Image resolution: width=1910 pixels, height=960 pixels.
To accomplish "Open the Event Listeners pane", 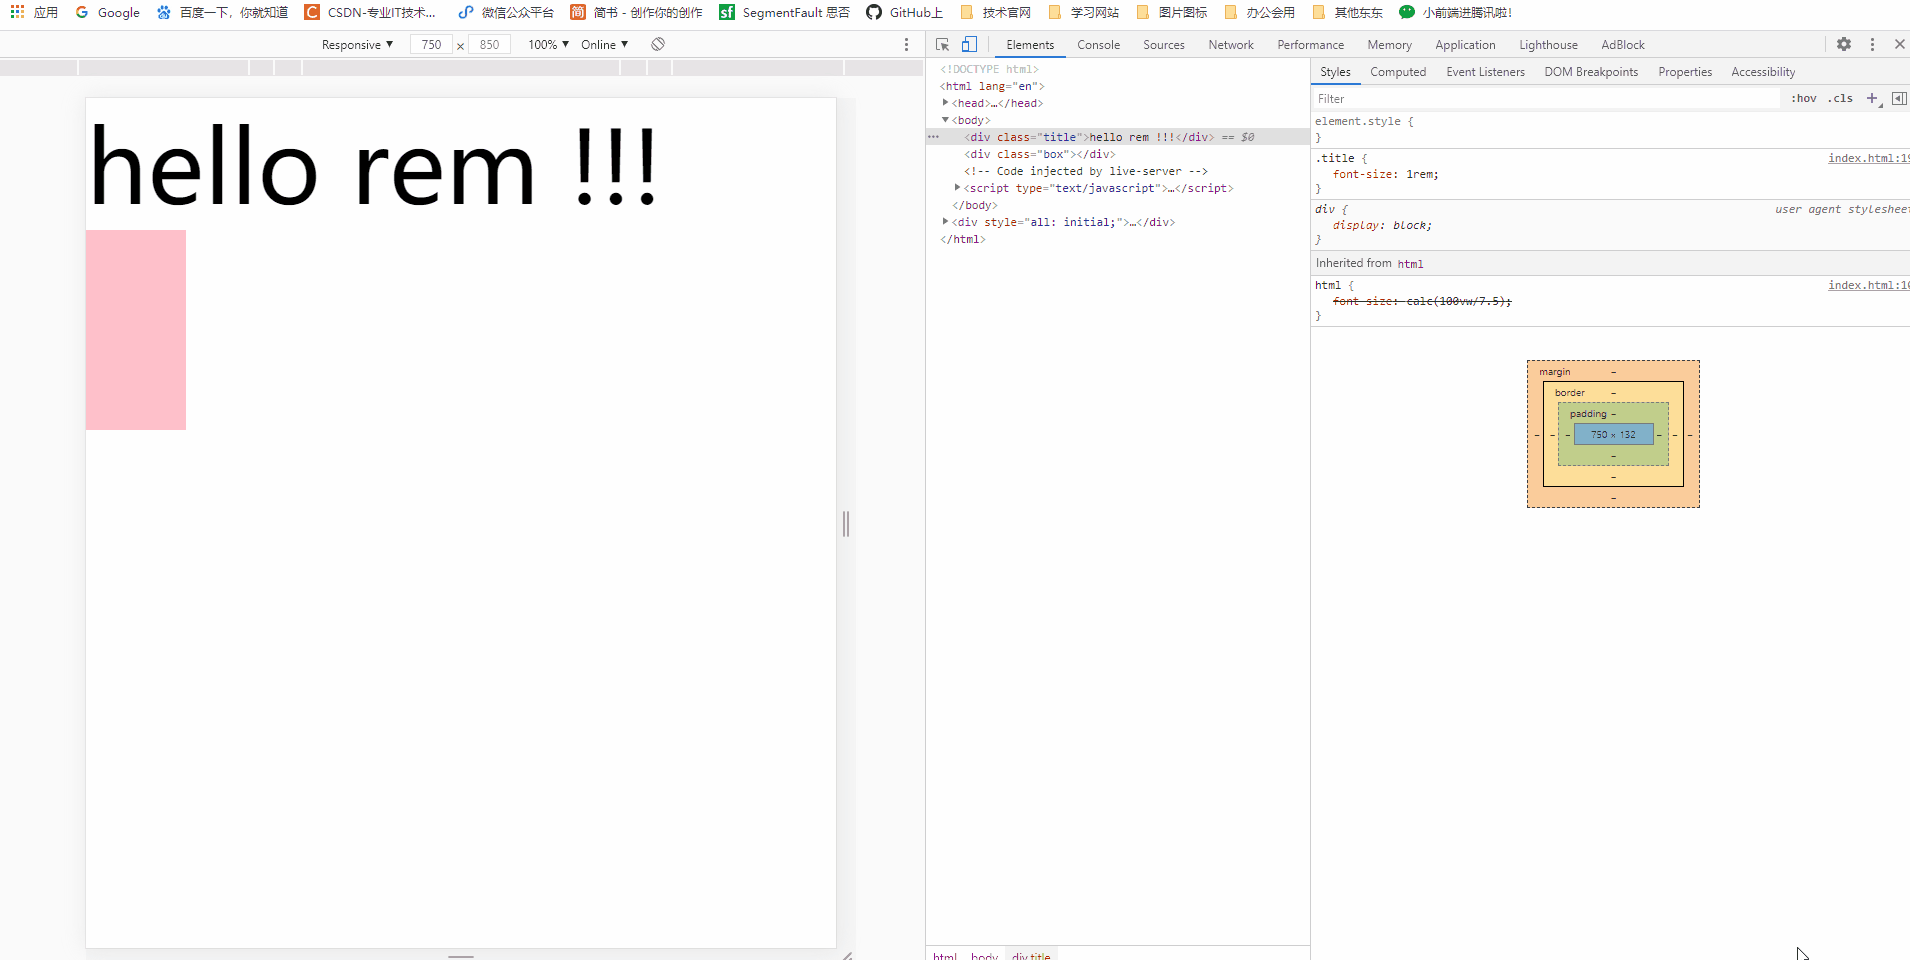I will click(x=1485, y=72).
